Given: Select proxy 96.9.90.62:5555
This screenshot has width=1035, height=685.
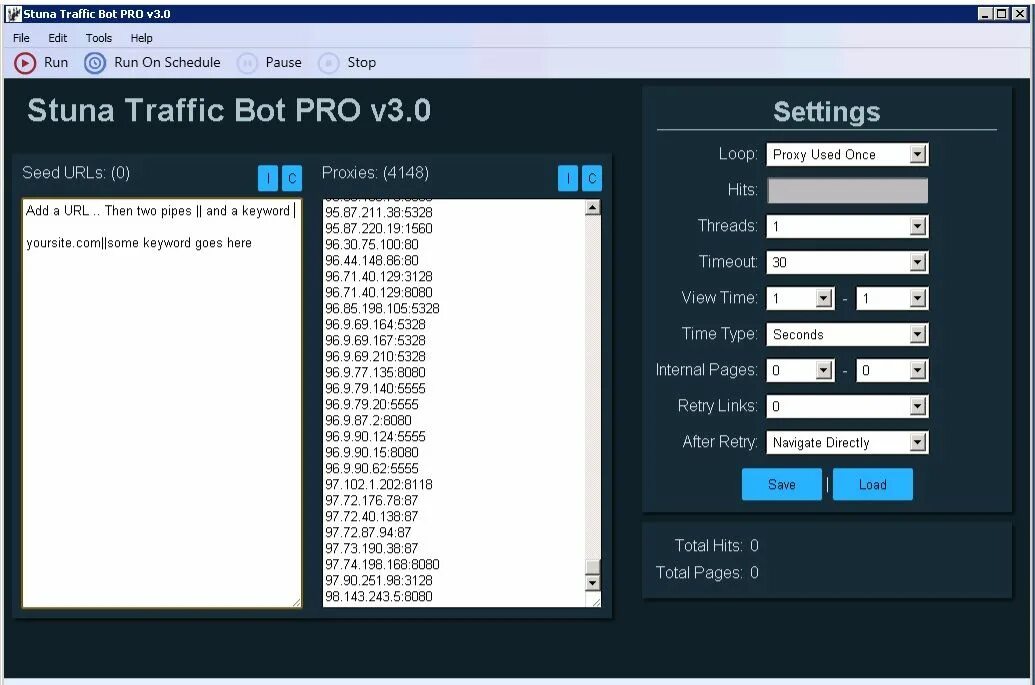Looking at the screenshot, I should tap(372, 469).
